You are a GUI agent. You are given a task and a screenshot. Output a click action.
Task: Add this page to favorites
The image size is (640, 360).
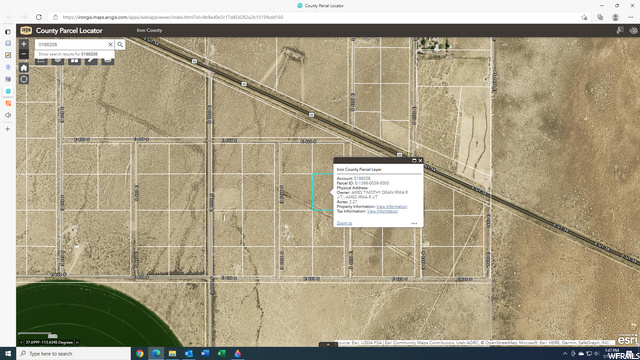coord(584,17)
